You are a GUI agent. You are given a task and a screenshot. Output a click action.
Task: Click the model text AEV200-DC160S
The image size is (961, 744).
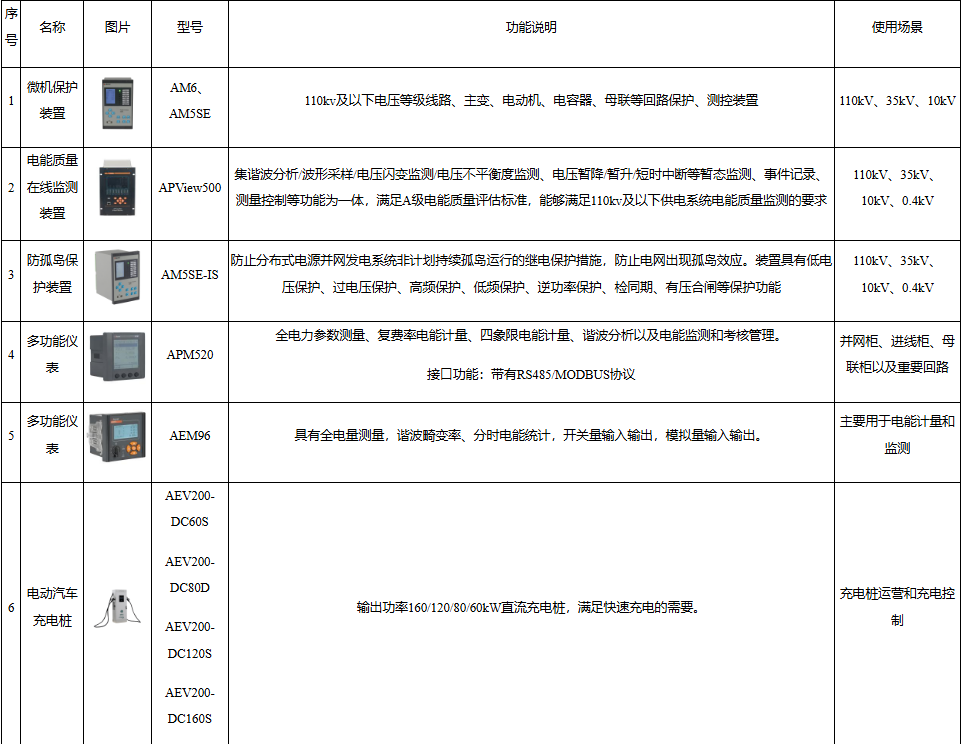tap(189, 705)
